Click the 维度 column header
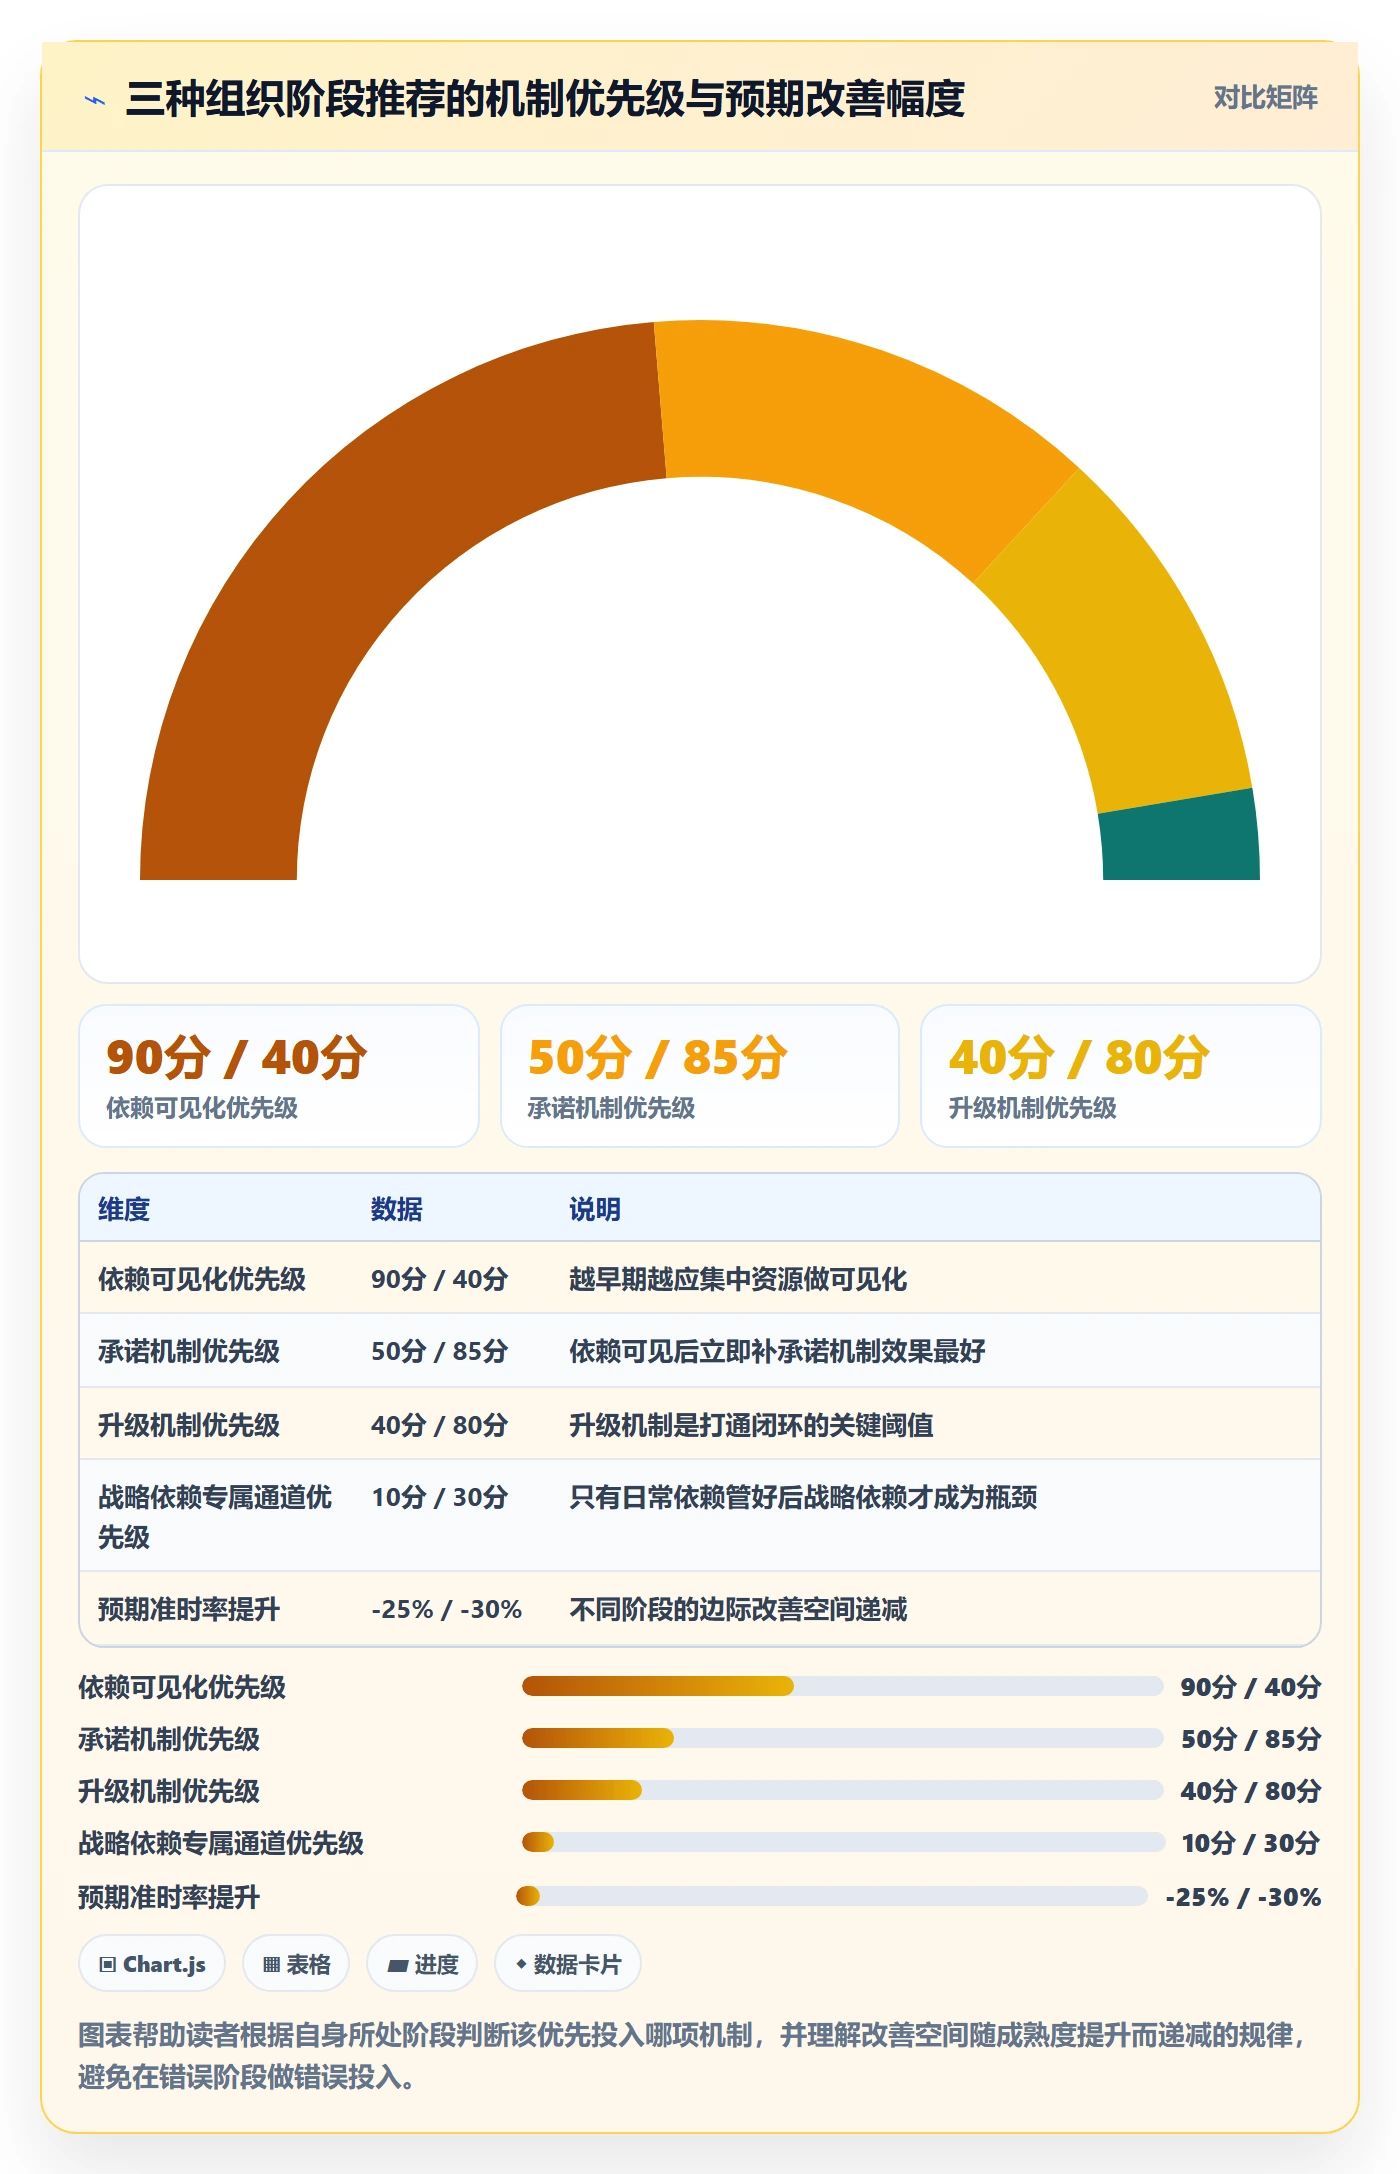The image size is (1400, 2174). pos(124,1209)
